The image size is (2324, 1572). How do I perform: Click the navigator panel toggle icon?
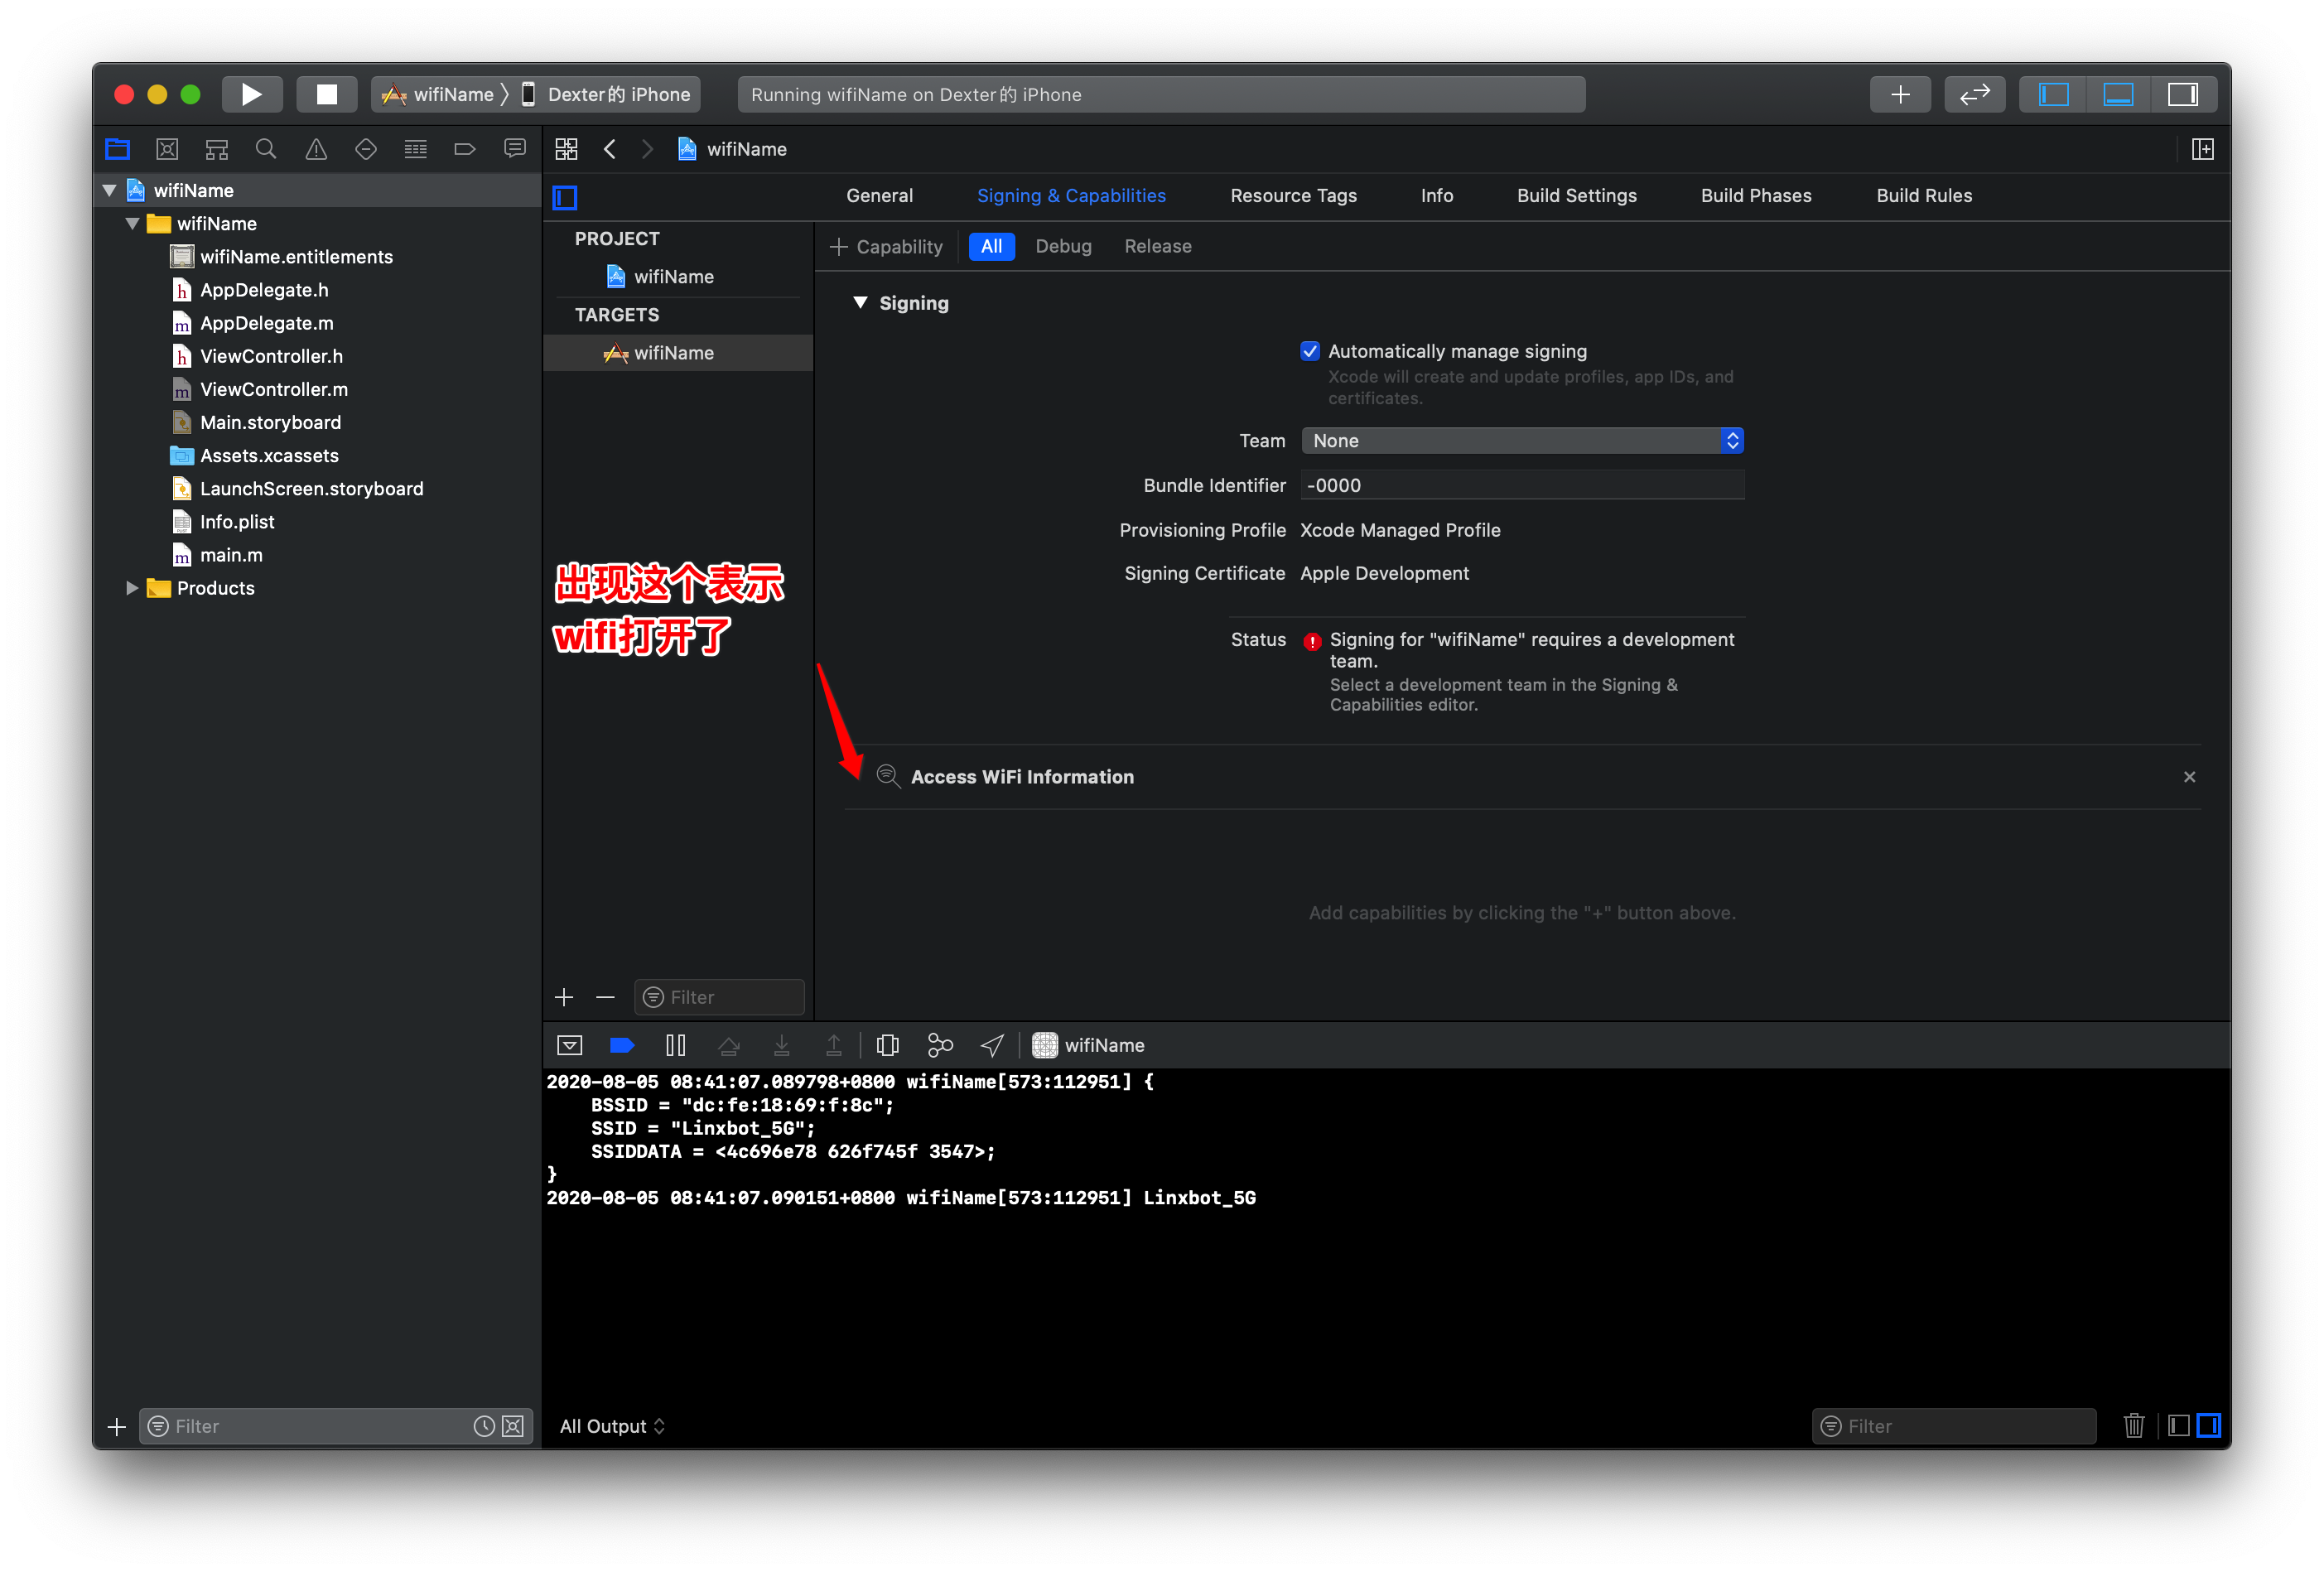tap(2052, 94)
